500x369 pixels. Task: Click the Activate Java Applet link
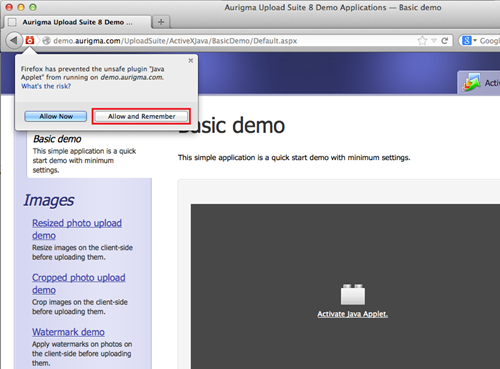(352, 314)
